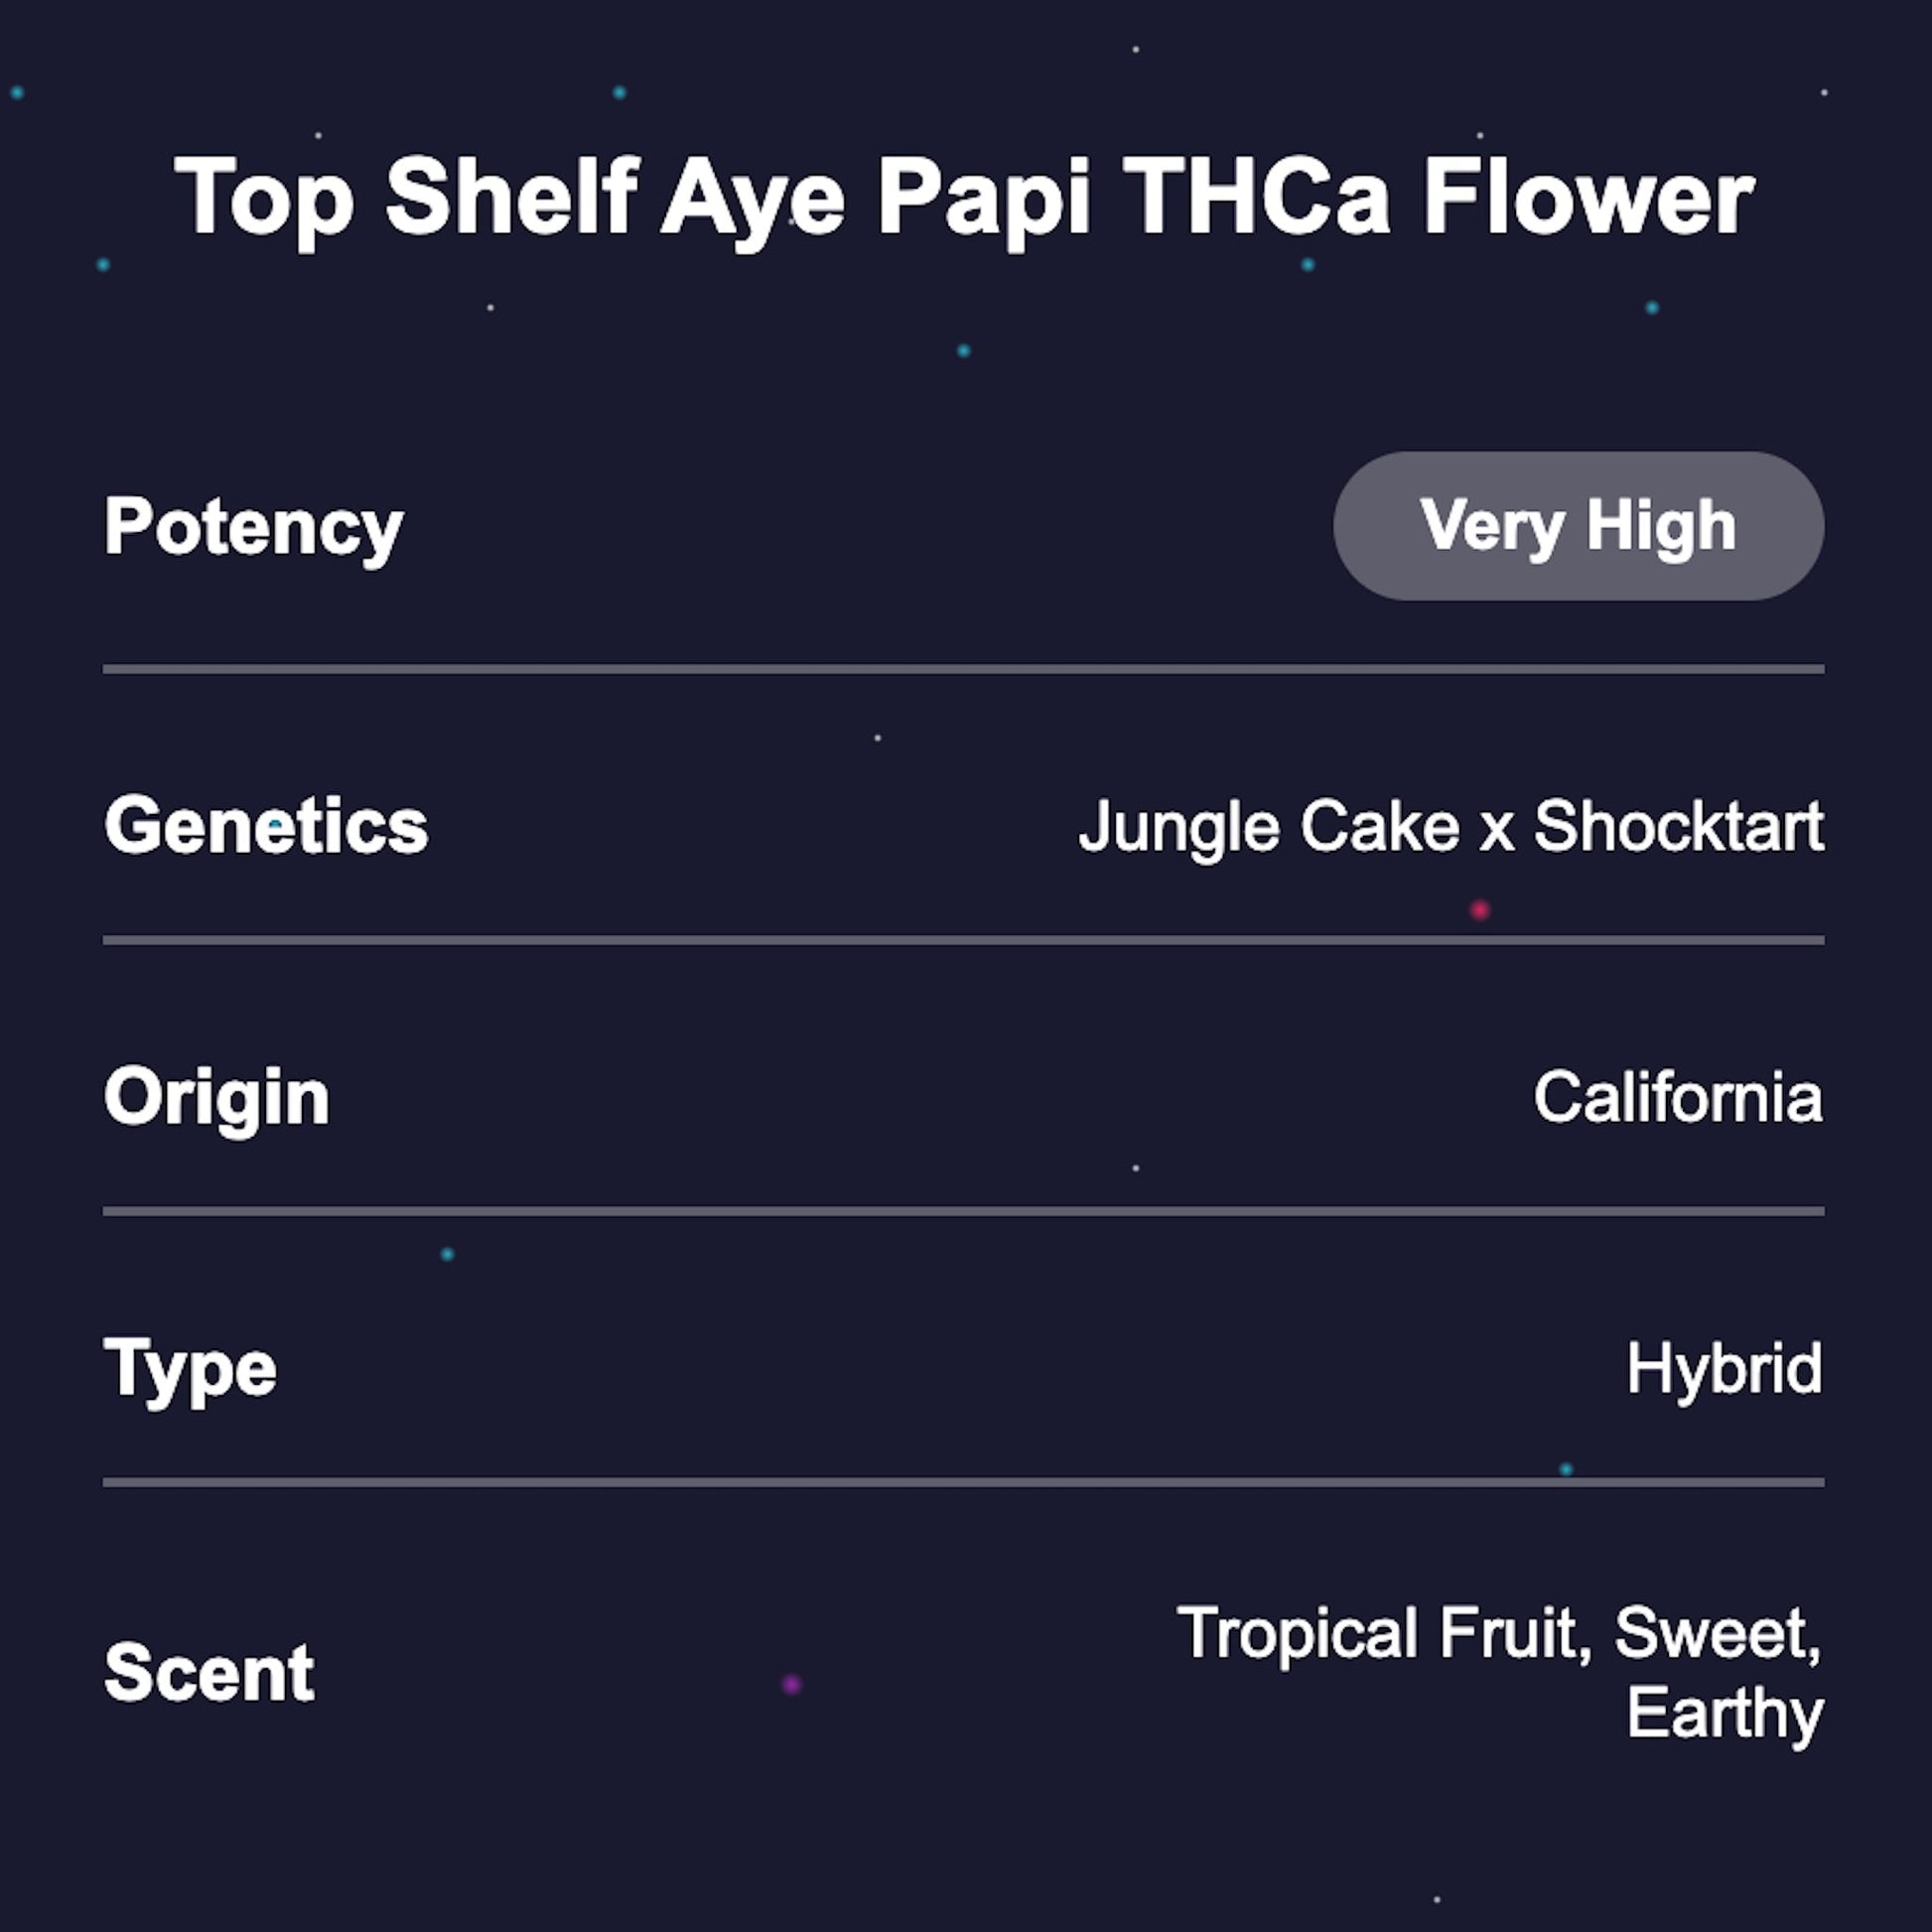Select the Hybrid type value
This screenshot has height=1932, width=1932.
1724,1369
